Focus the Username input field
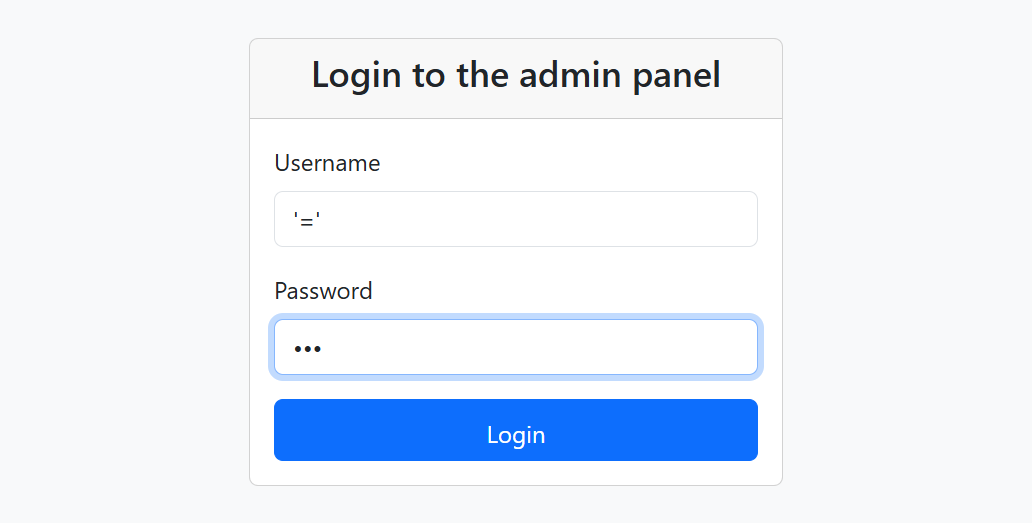 pos(515,219)
